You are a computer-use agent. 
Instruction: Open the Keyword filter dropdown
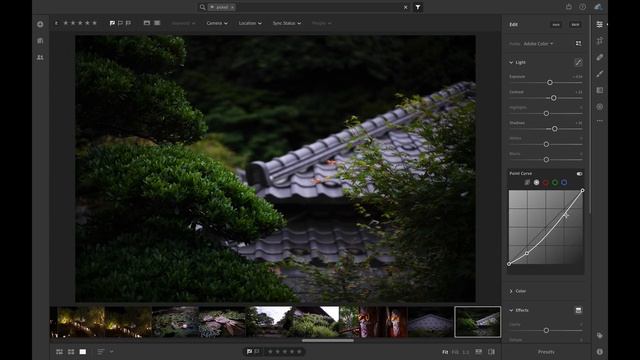pyautogui.click(x=183, y=23)
